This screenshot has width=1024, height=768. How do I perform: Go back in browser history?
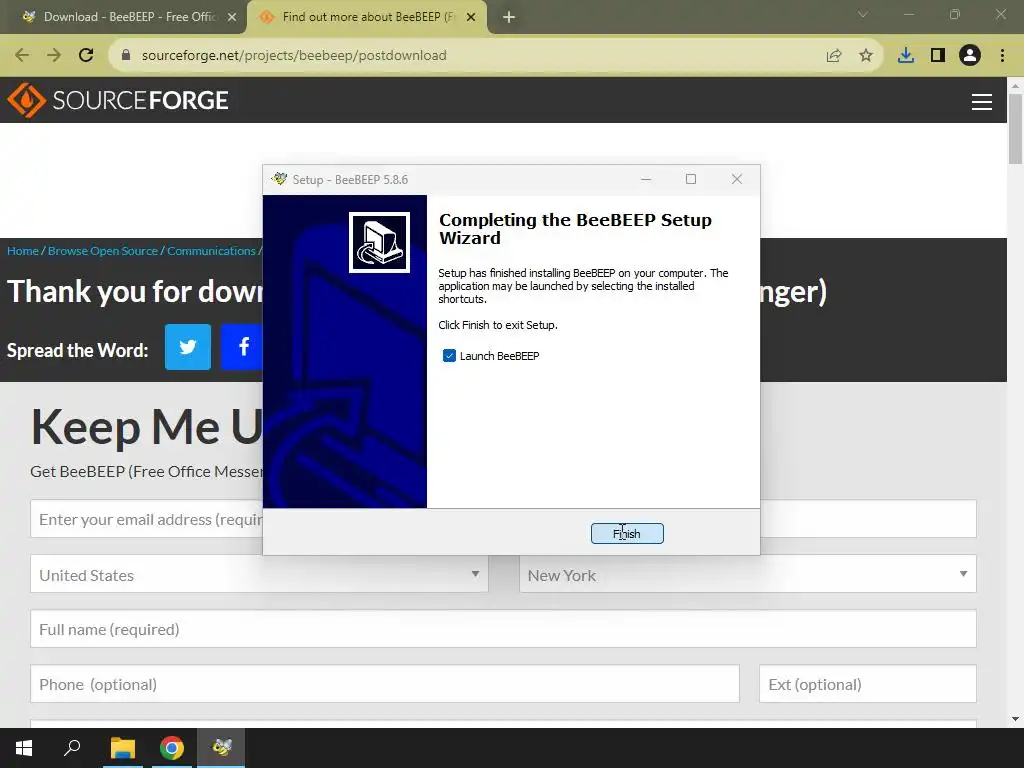click(22, 56)
